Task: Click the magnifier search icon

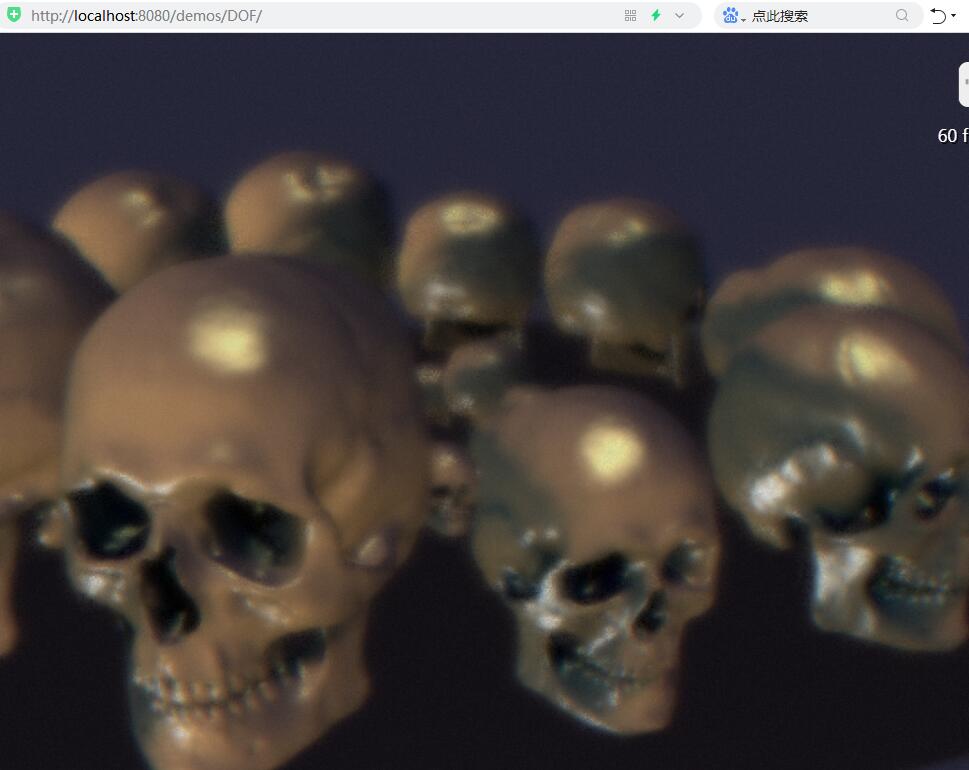Action: [902, 15]
